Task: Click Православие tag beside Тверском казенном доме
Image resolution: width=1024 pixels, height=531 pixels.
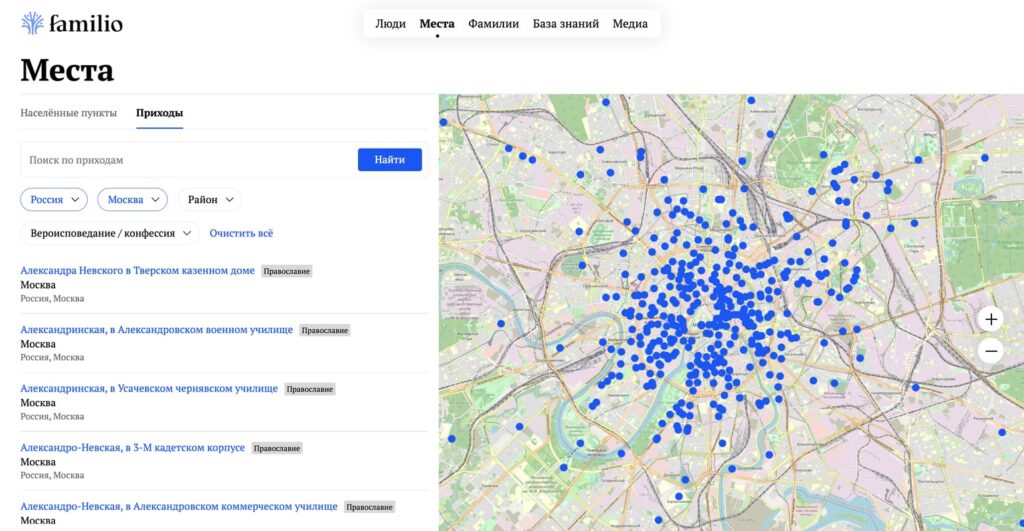Action: pos(287,271)
